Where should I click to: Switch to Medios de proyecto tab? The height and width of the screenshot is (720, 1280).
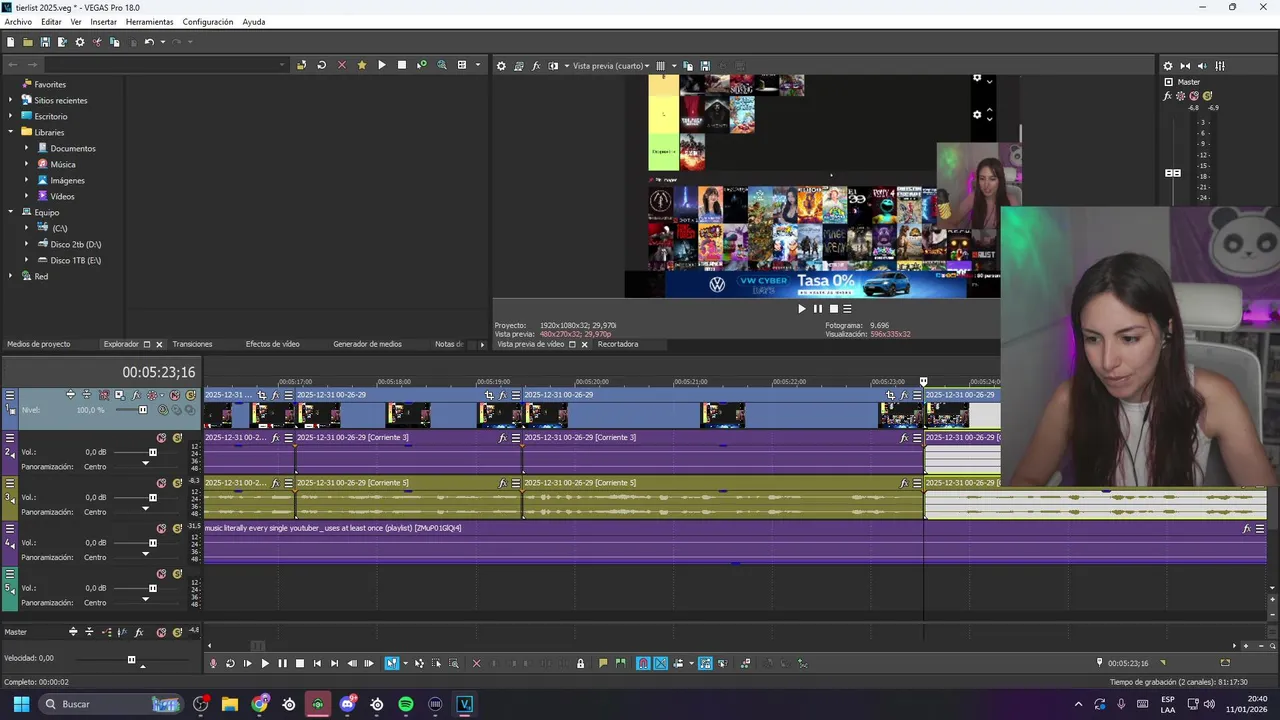coord(39,344)
